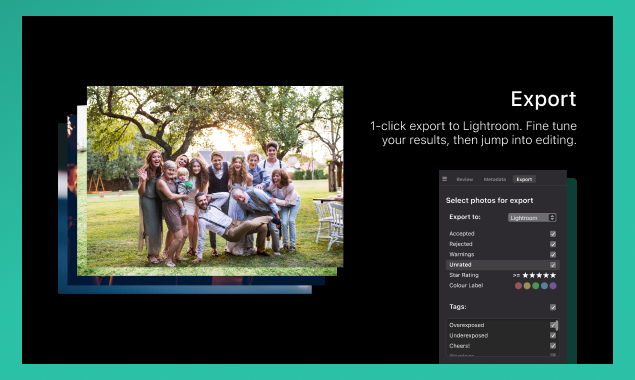Viewport: 635px width, 380px height.
Task: Toggle the Underexposed tag checkbox
Action: click(x=553, y=335)
